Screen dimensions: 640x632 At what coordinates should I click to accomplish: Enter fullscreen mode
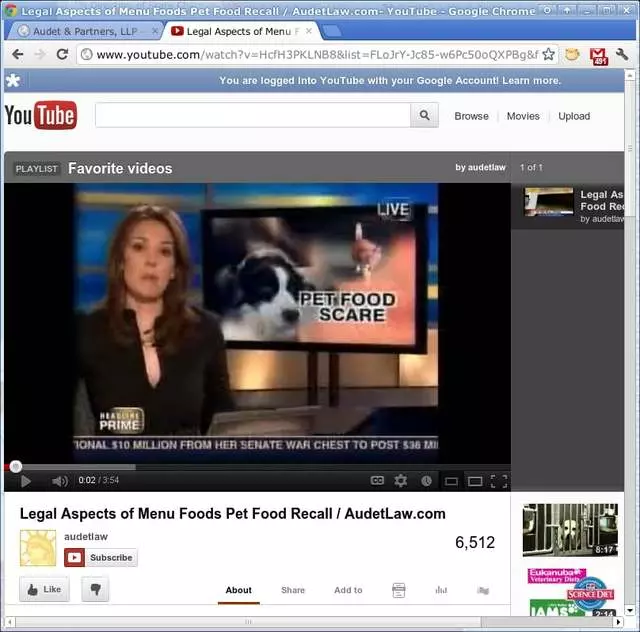pyautogui.click(x=499, y=481)
